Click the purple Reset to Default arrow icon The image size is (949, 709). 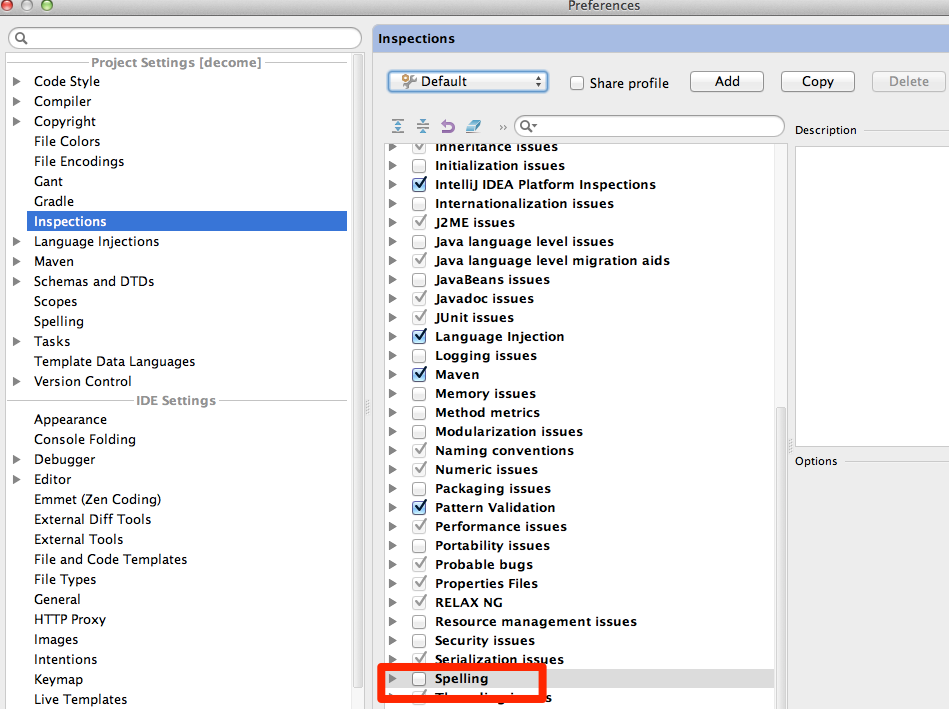[448, 126]
